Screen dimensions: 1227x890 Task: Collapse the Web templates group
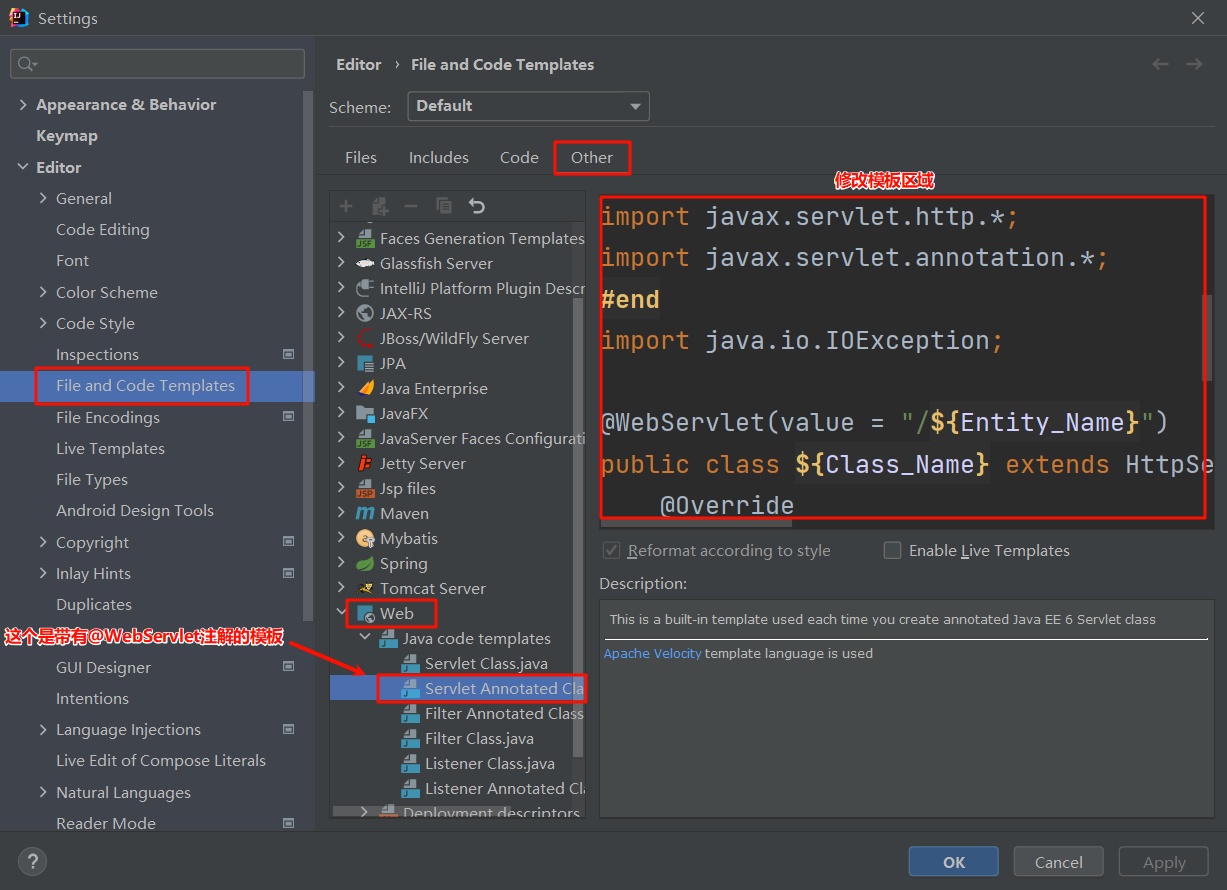click(x=342, y=613)
